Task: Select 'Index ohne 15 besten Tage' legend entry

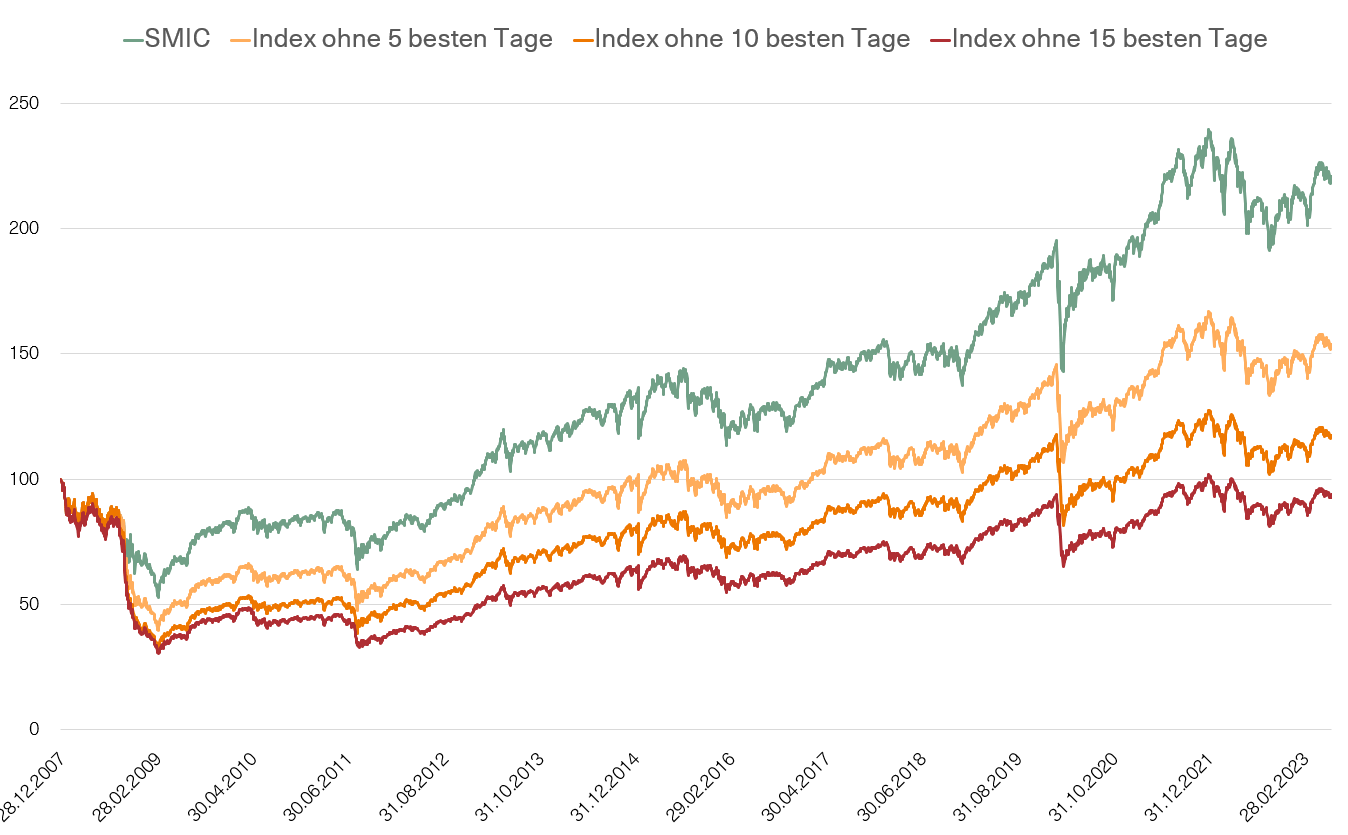Action: point(1109,39)
